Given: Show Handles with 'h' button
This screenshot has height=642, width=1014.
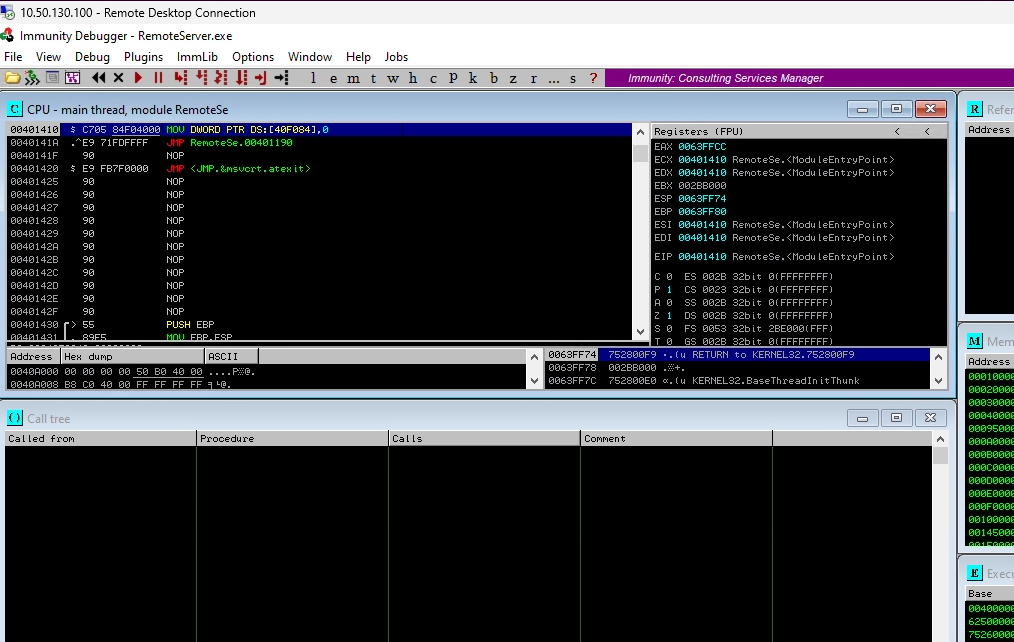Looking at the screenshot, I should [x=413, y=78].
